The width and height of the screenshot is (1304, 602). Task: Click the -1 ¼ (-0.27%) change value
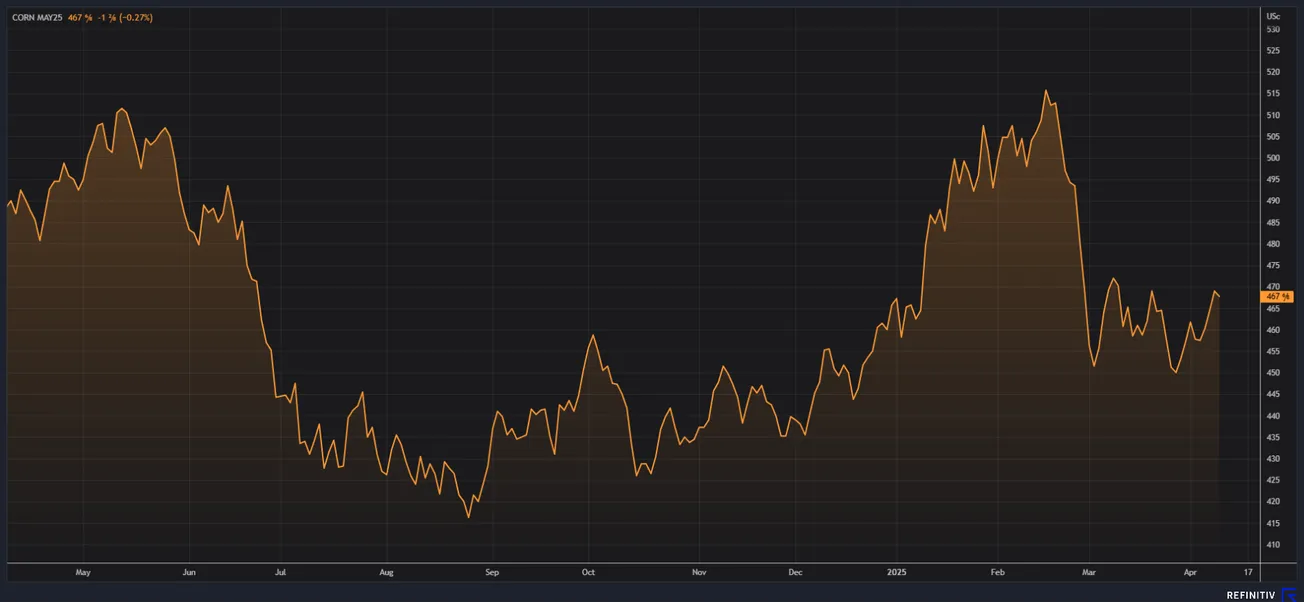[125, 18]
